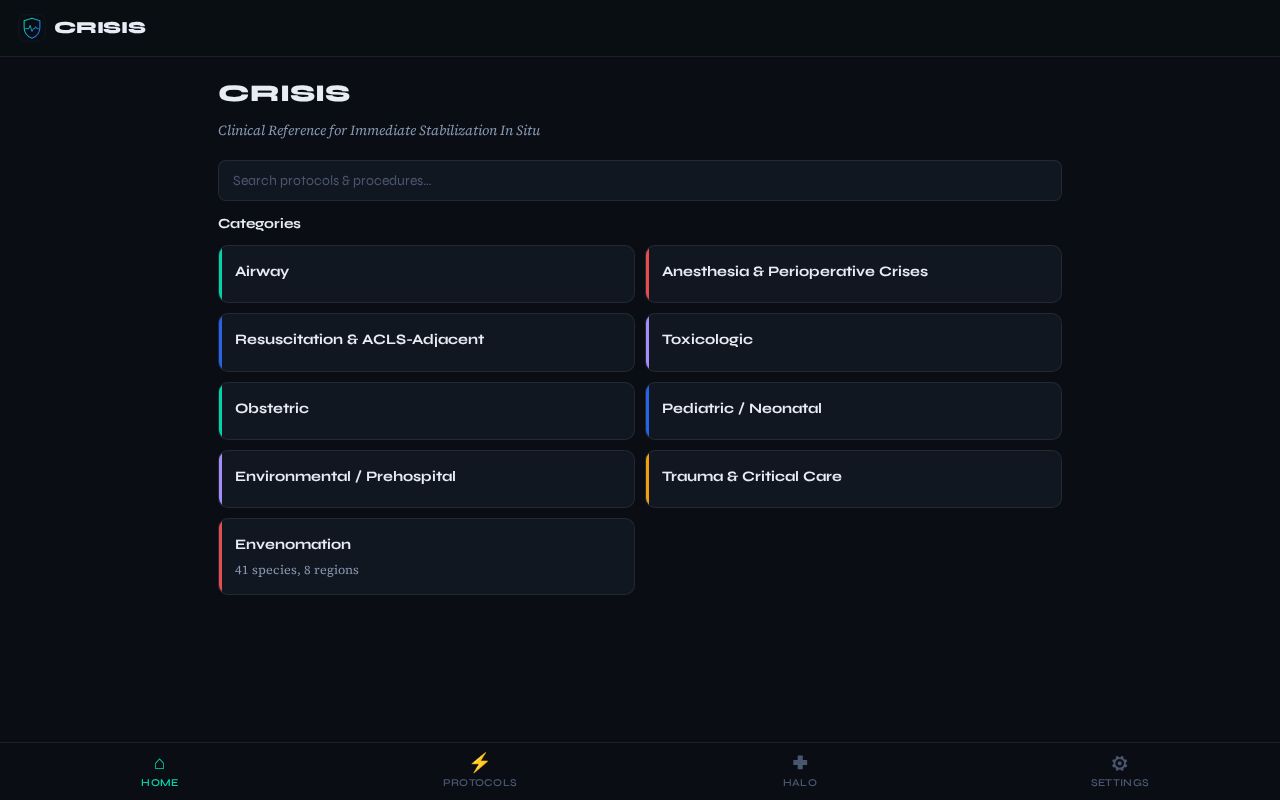Image resolution: width=1280 pixels, height=800 pixels.
Task: Open the Toxicologic category
Action: tap(853, 342)
